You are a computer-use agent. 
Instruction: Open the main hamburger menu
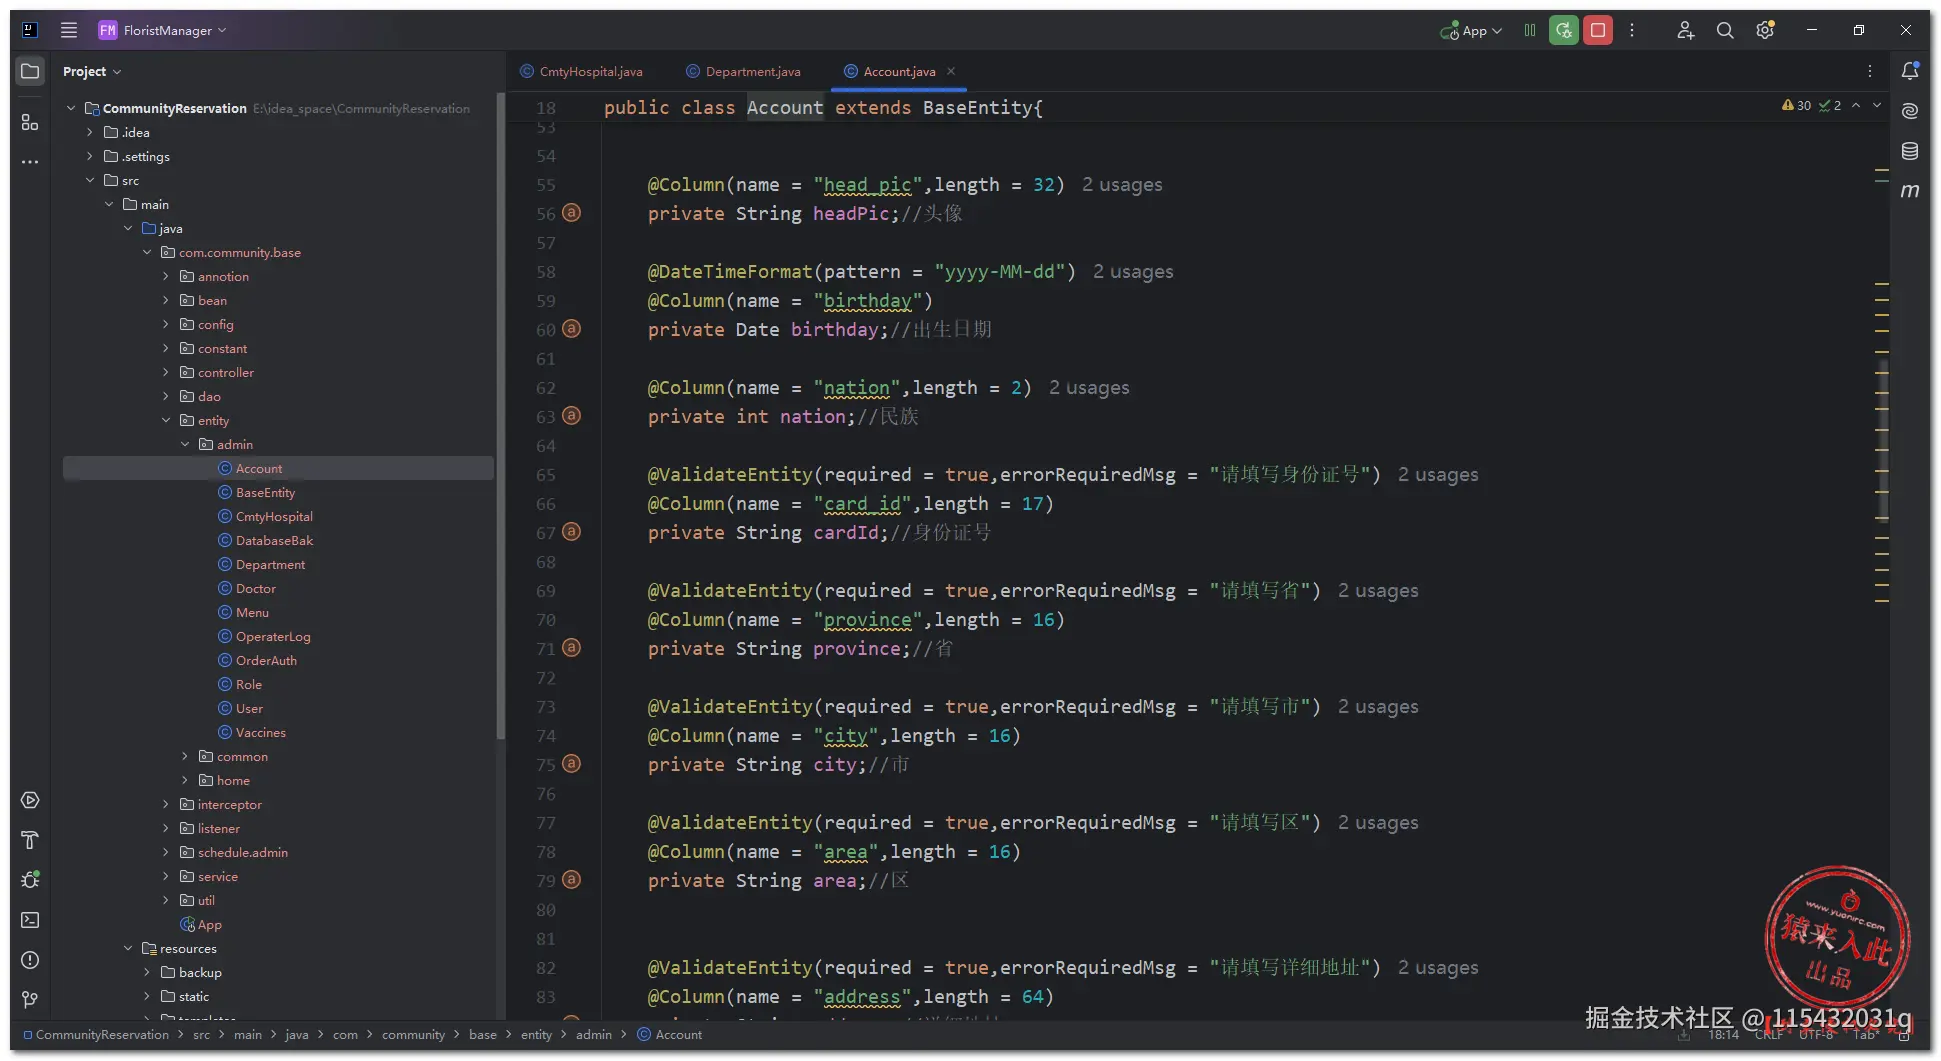69,30
